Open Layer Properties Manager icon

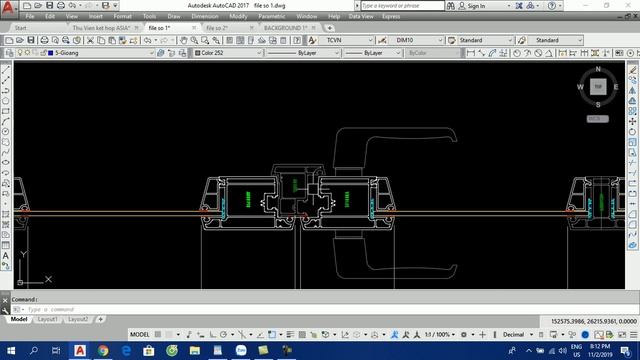coord(9,53)
